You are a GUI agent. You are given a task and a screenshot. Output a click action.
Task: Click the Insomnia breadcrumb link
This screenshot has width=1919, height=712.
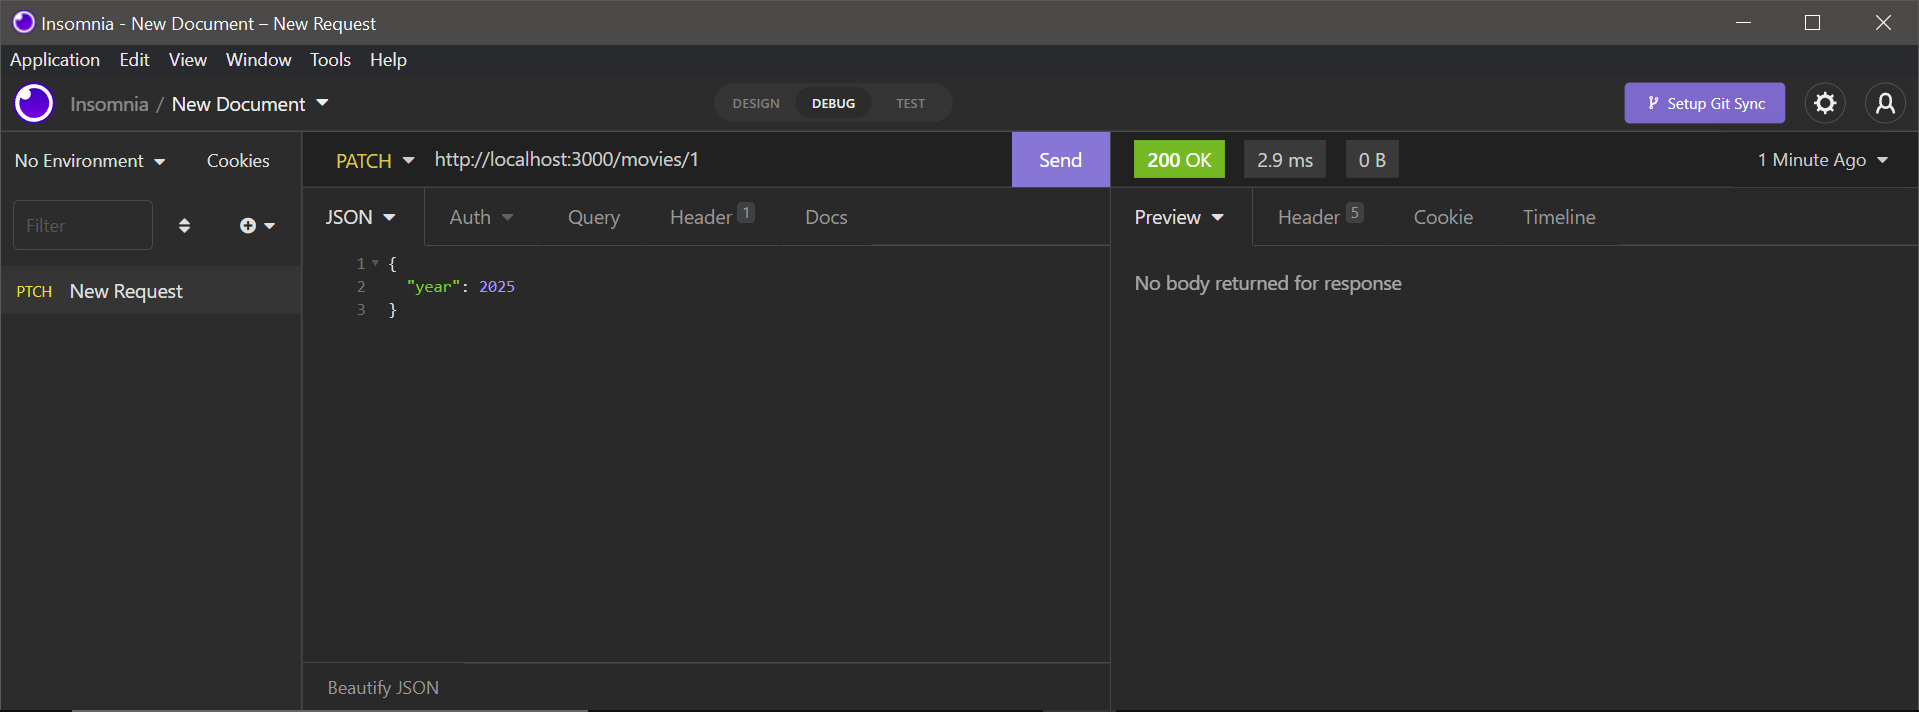pyautogui.click(x=109, y=104)
